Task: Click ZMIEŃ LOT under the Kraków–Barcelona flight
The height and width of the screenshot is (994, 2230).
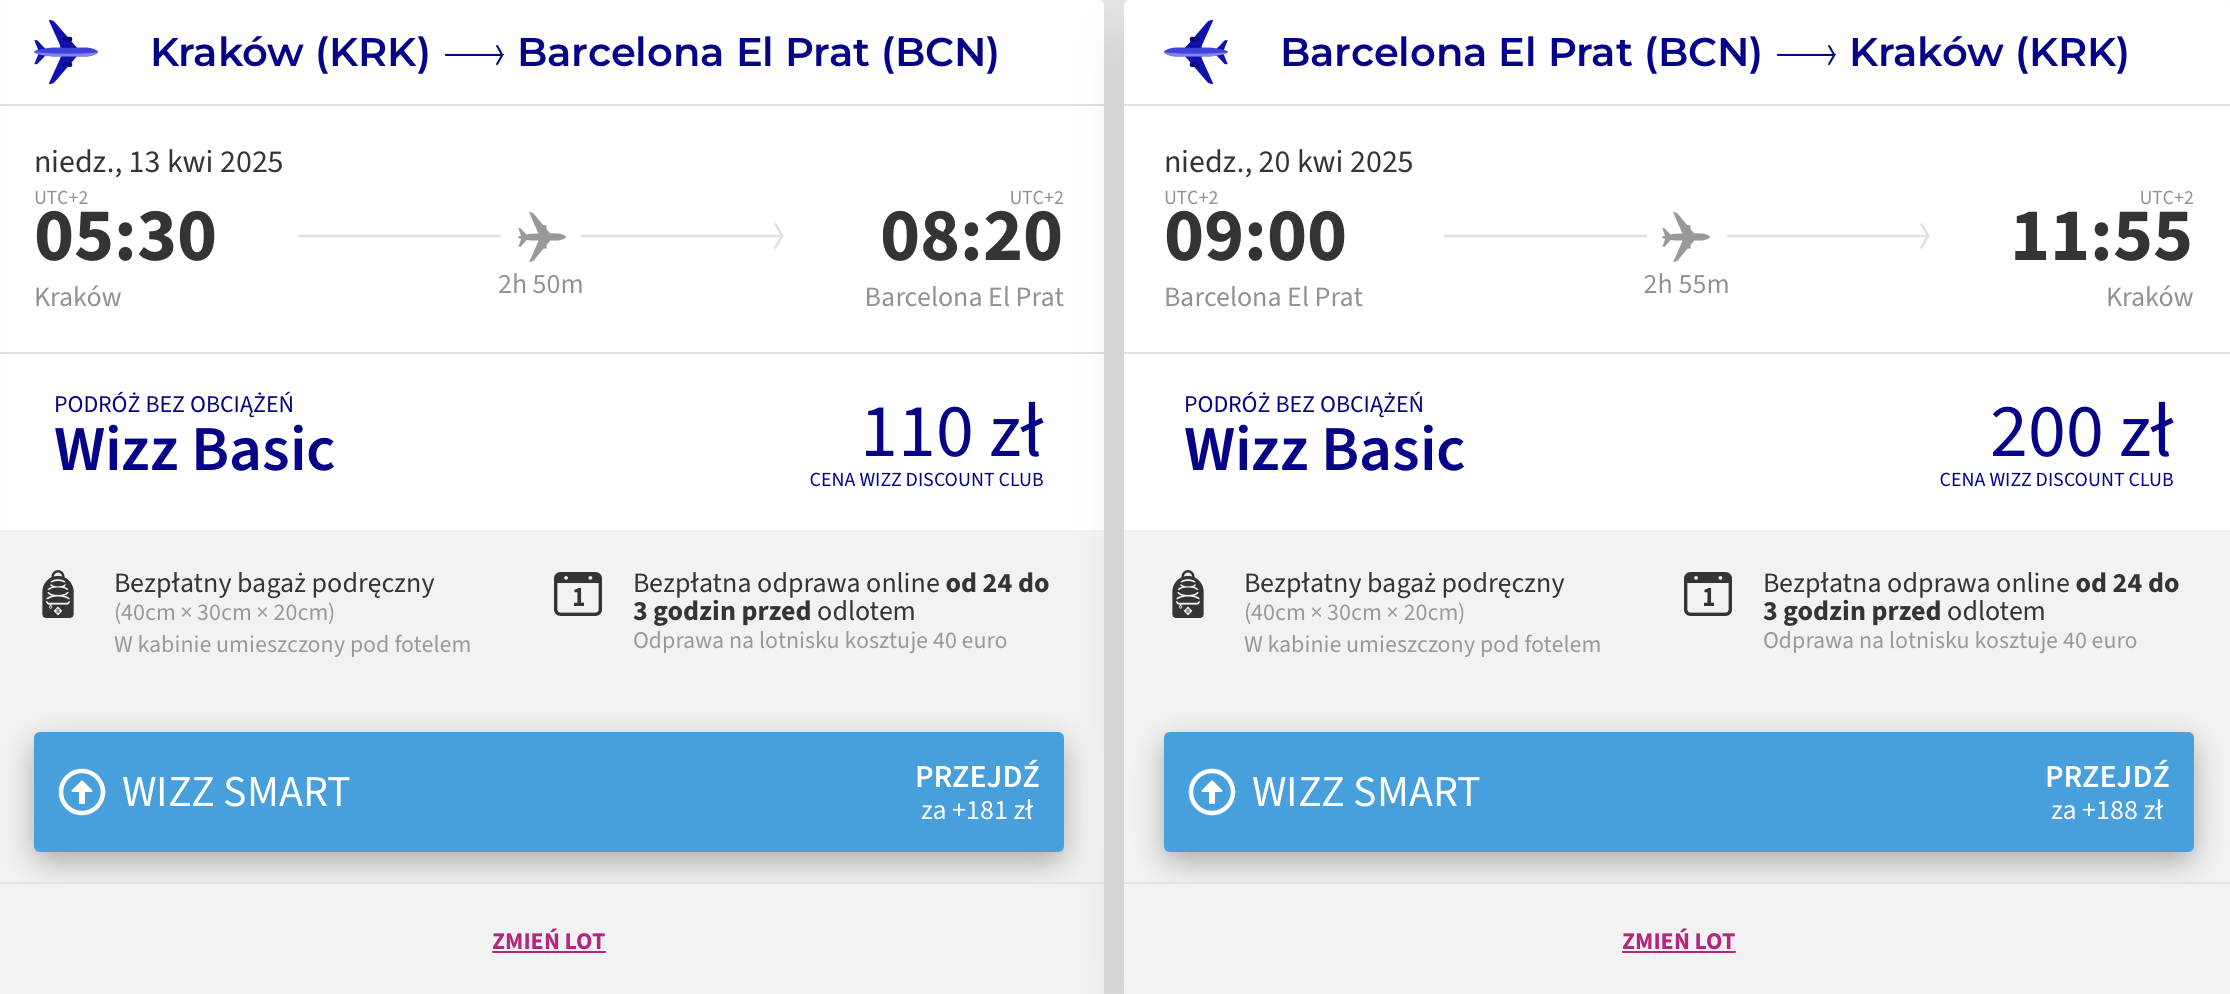Action: [x=549, y=941]
